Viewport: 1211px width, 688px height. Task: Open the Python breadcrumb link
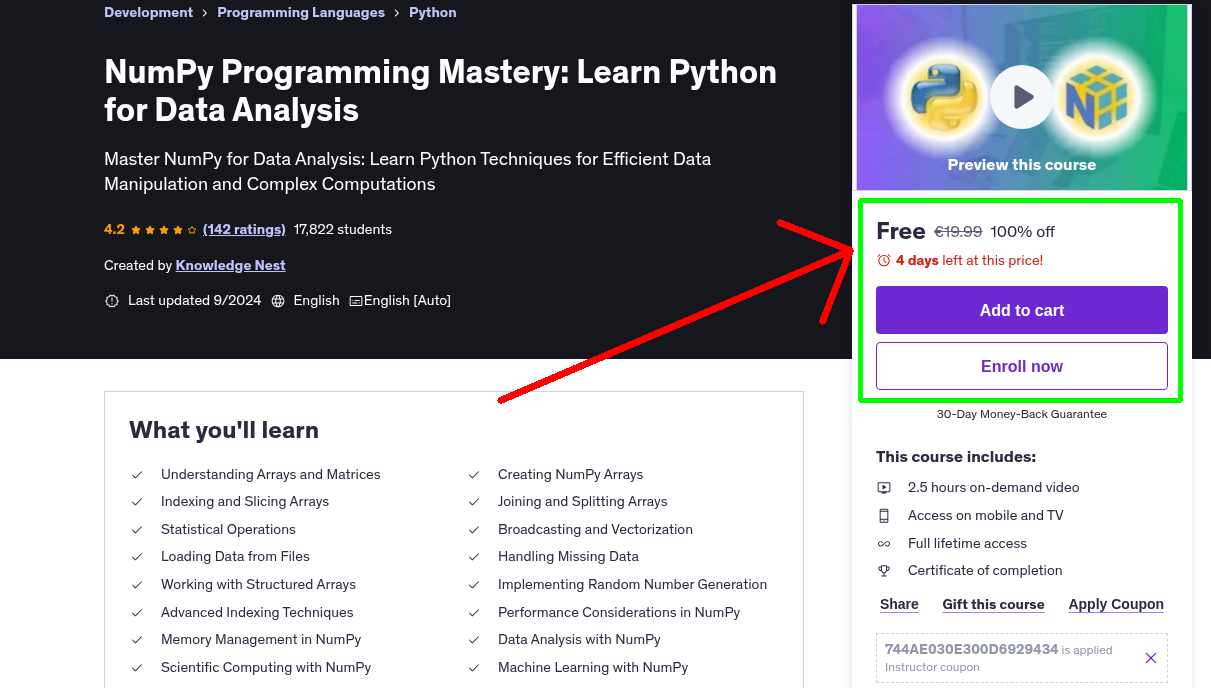tap(433, 13)
